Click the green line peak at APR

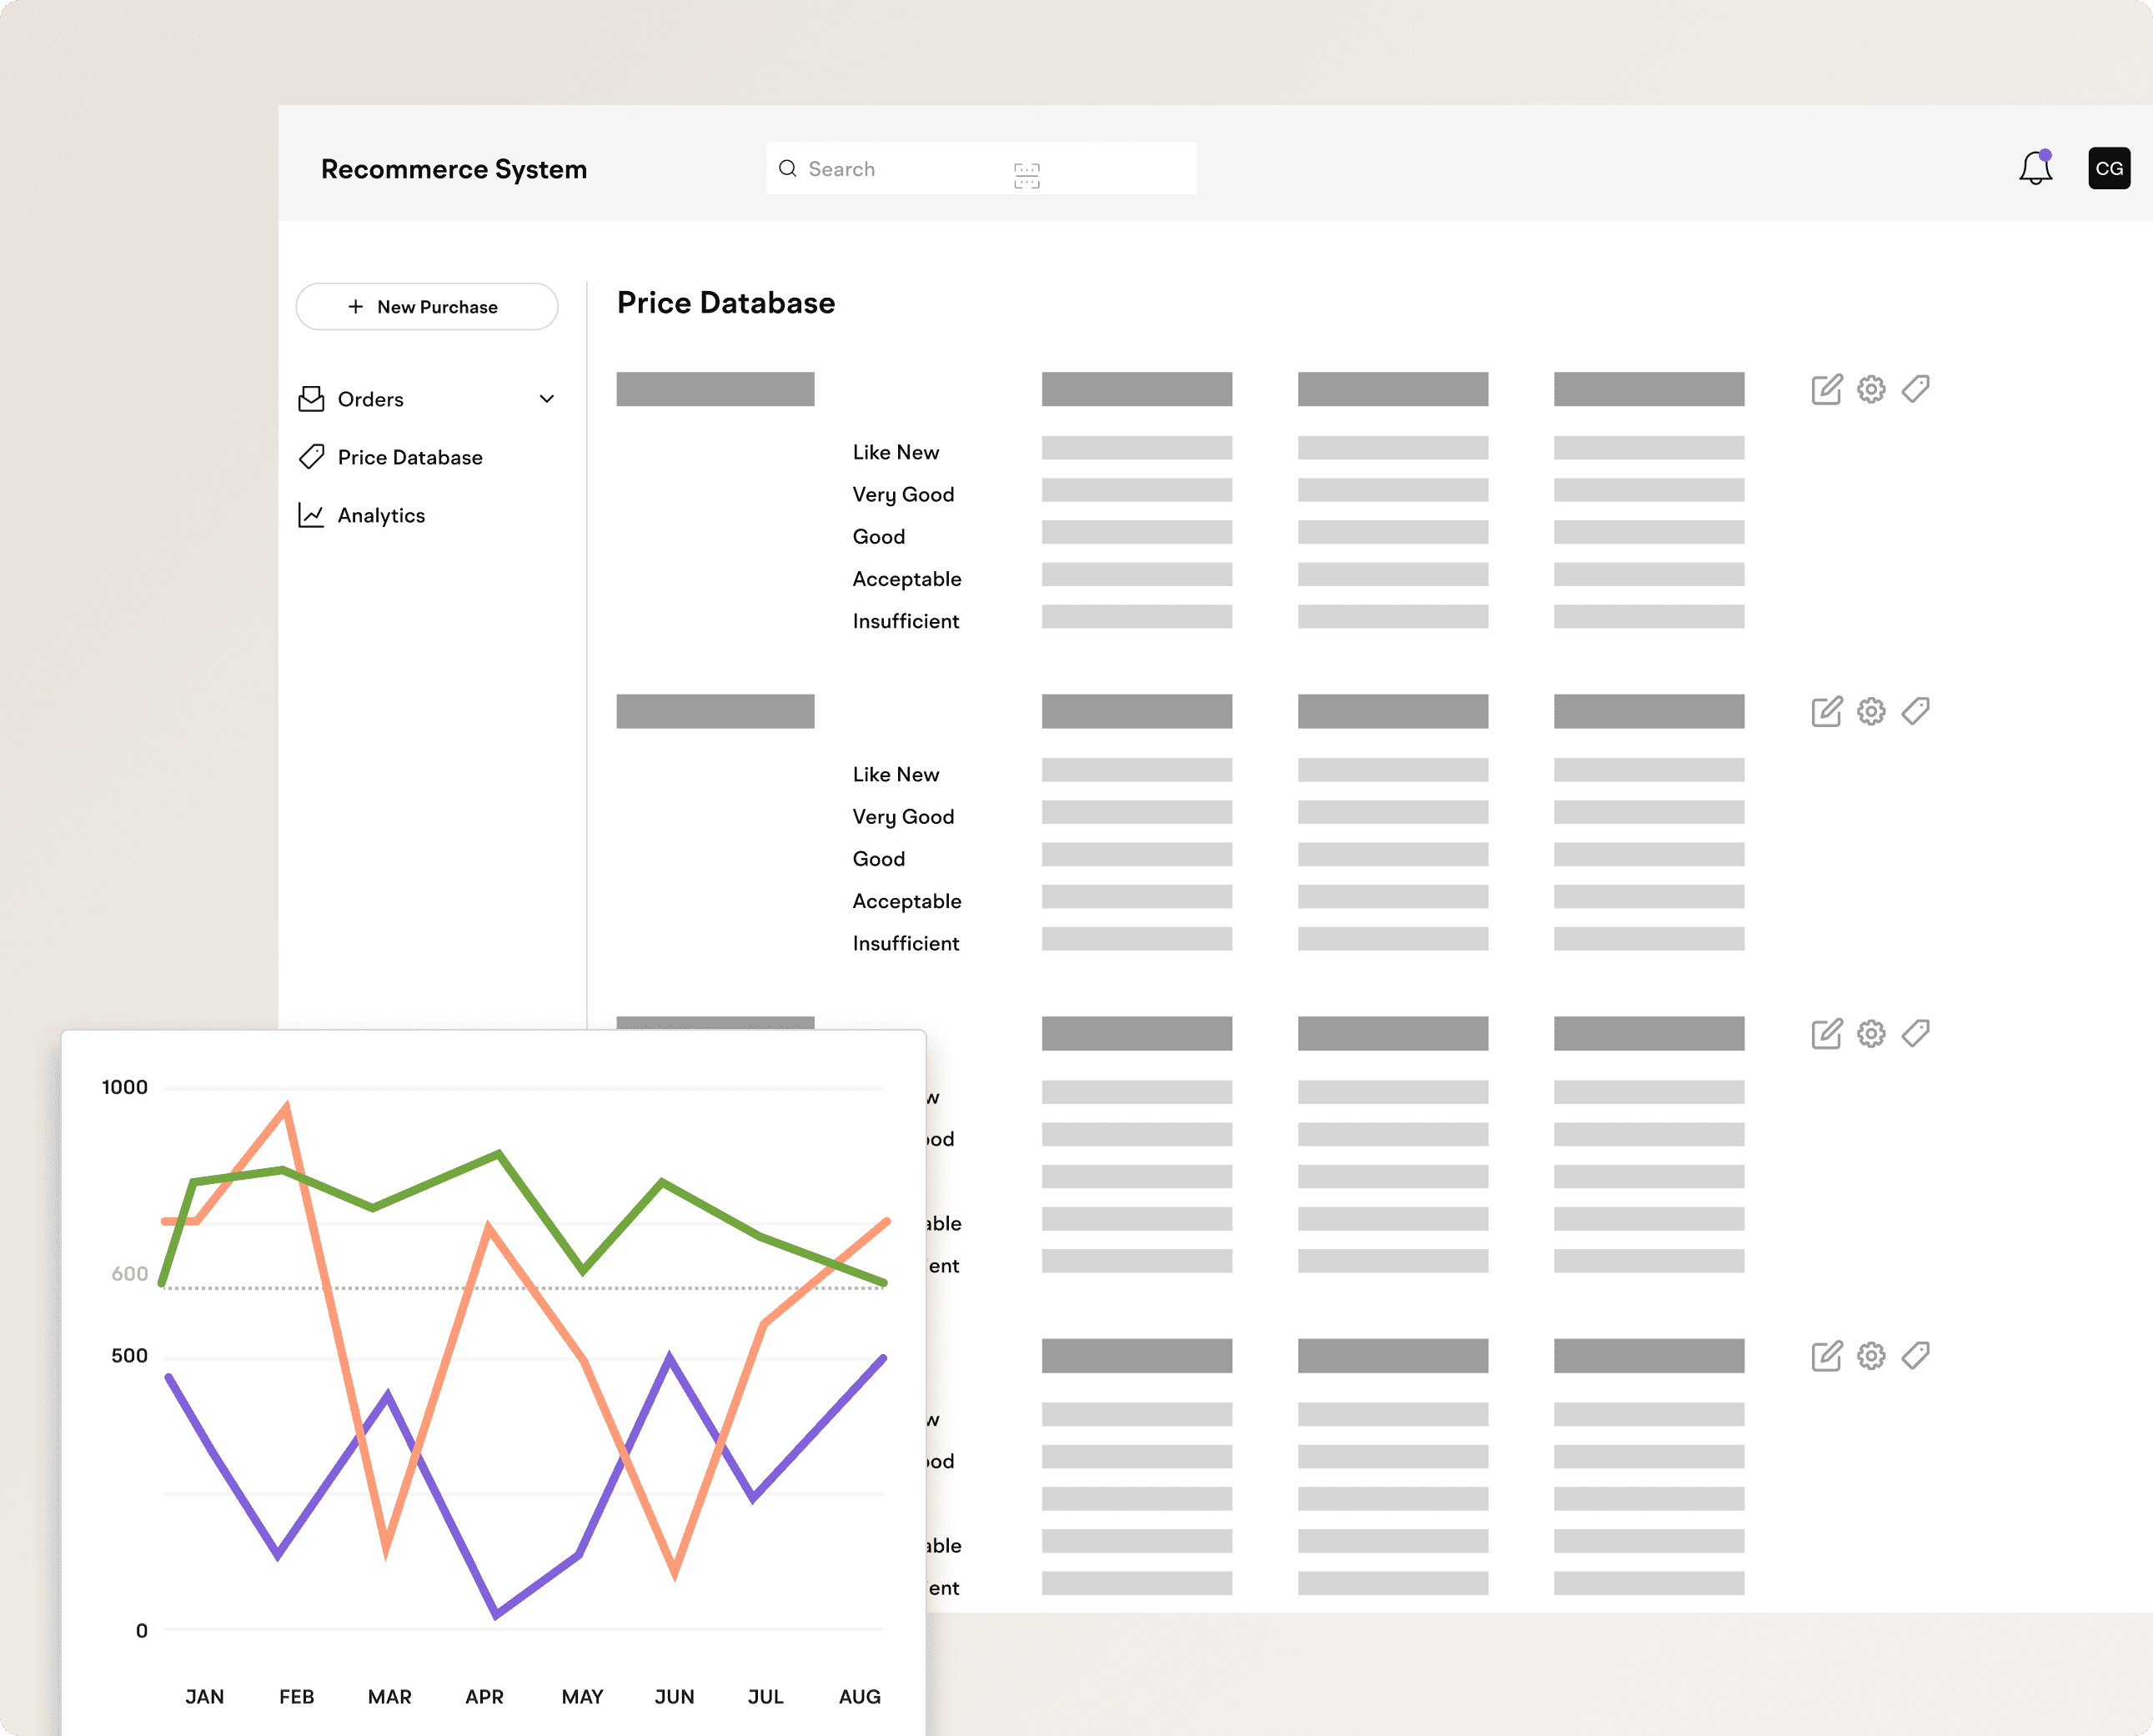[x=499, y=1154]
